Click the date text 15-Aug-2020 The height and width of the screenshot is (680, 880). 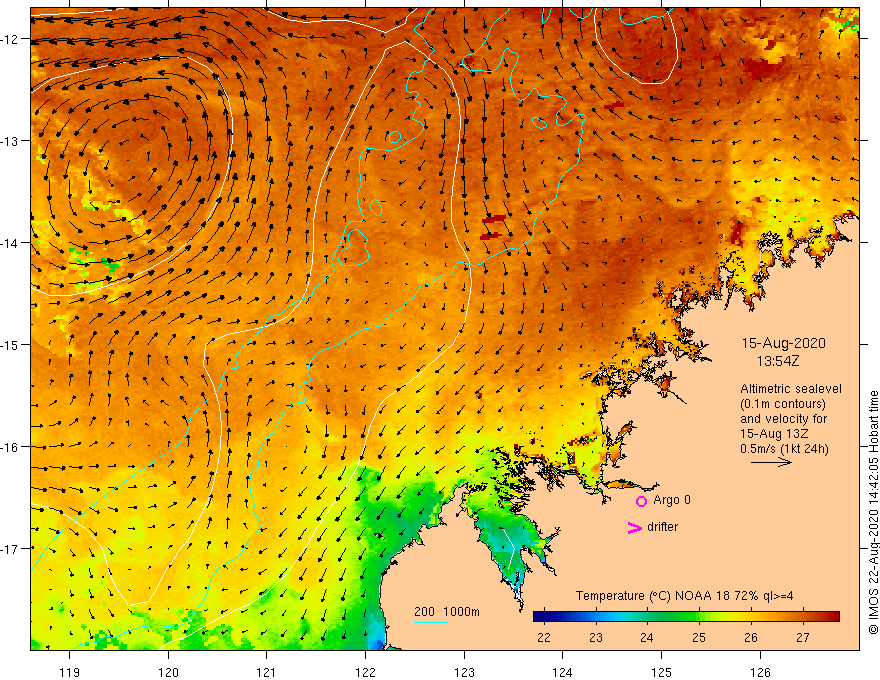(783, 343)
